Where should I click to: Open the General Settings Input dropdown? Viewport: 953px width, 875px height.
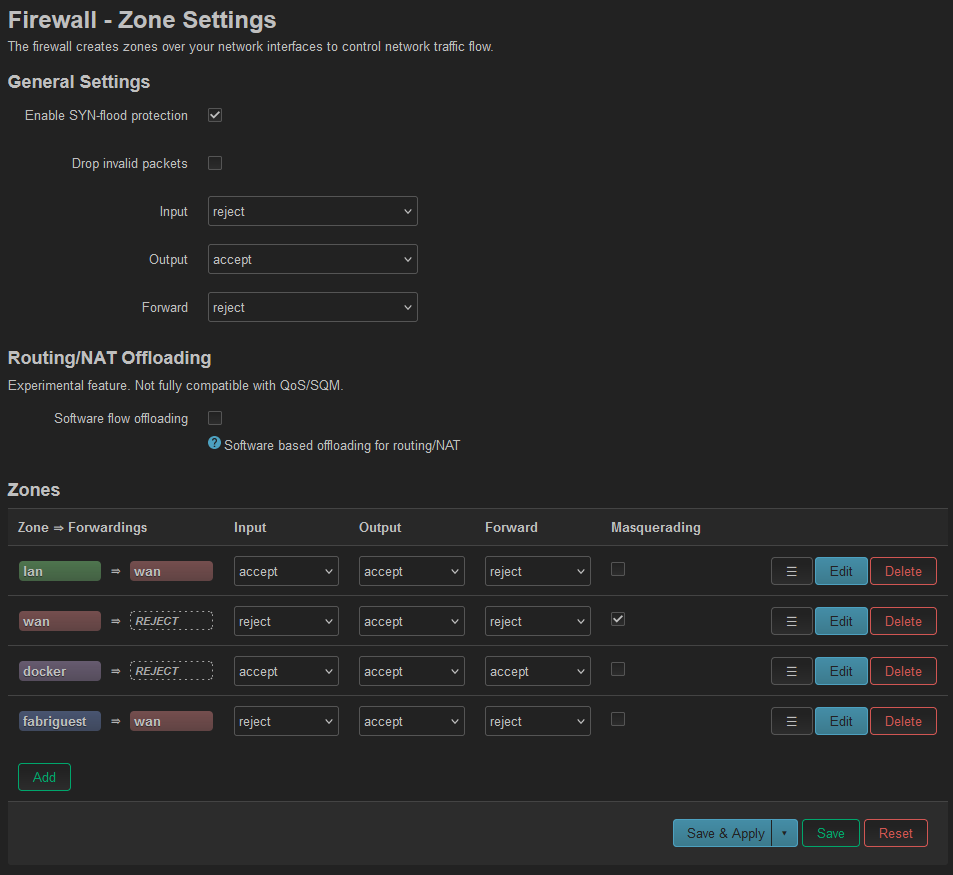click(x=313, y=211)
